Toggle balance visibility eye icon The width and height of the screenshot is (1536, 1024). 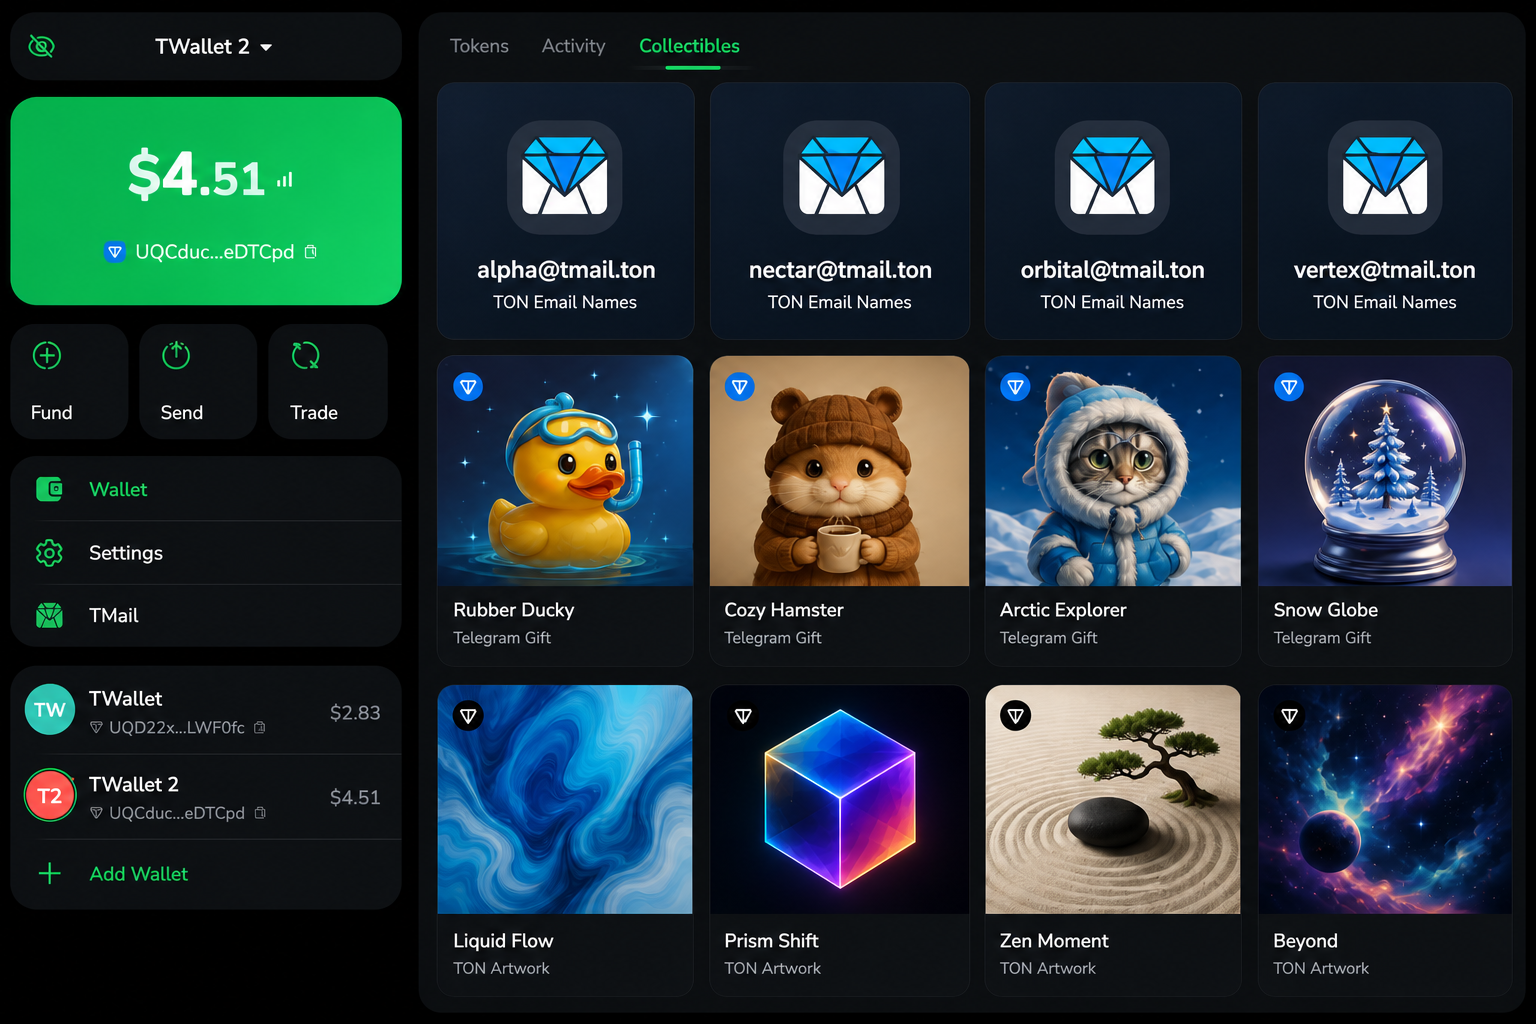coord(41,46)
